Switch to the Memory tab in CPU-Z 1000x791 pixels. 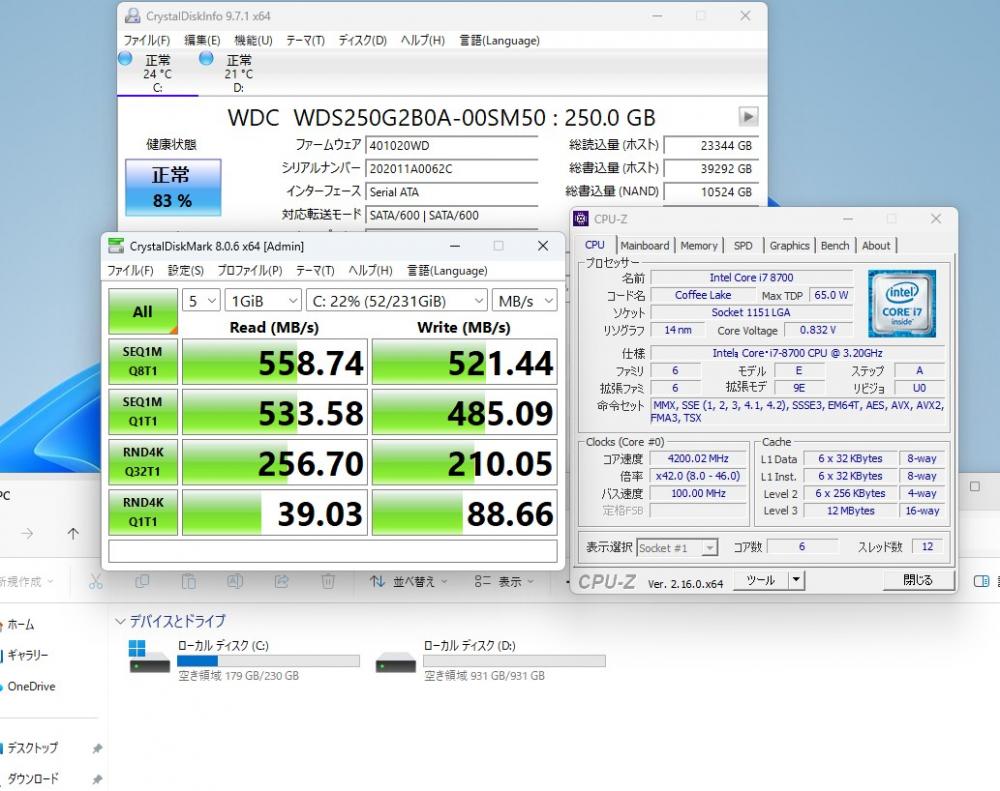click(x=698, y=246)
